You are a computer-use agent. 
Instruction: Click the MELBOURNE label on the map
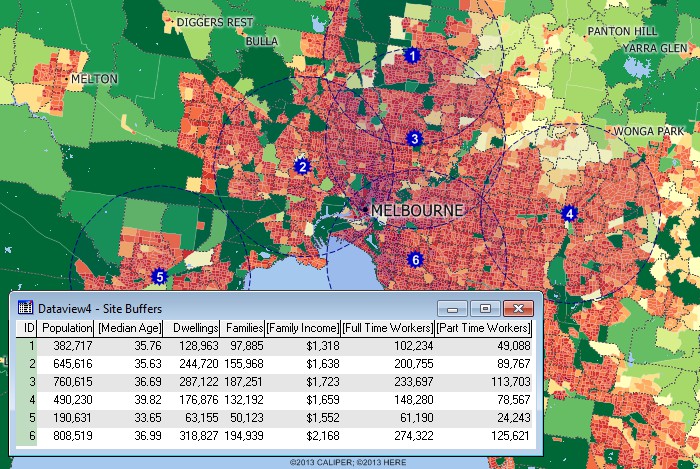tap(417, 211)
